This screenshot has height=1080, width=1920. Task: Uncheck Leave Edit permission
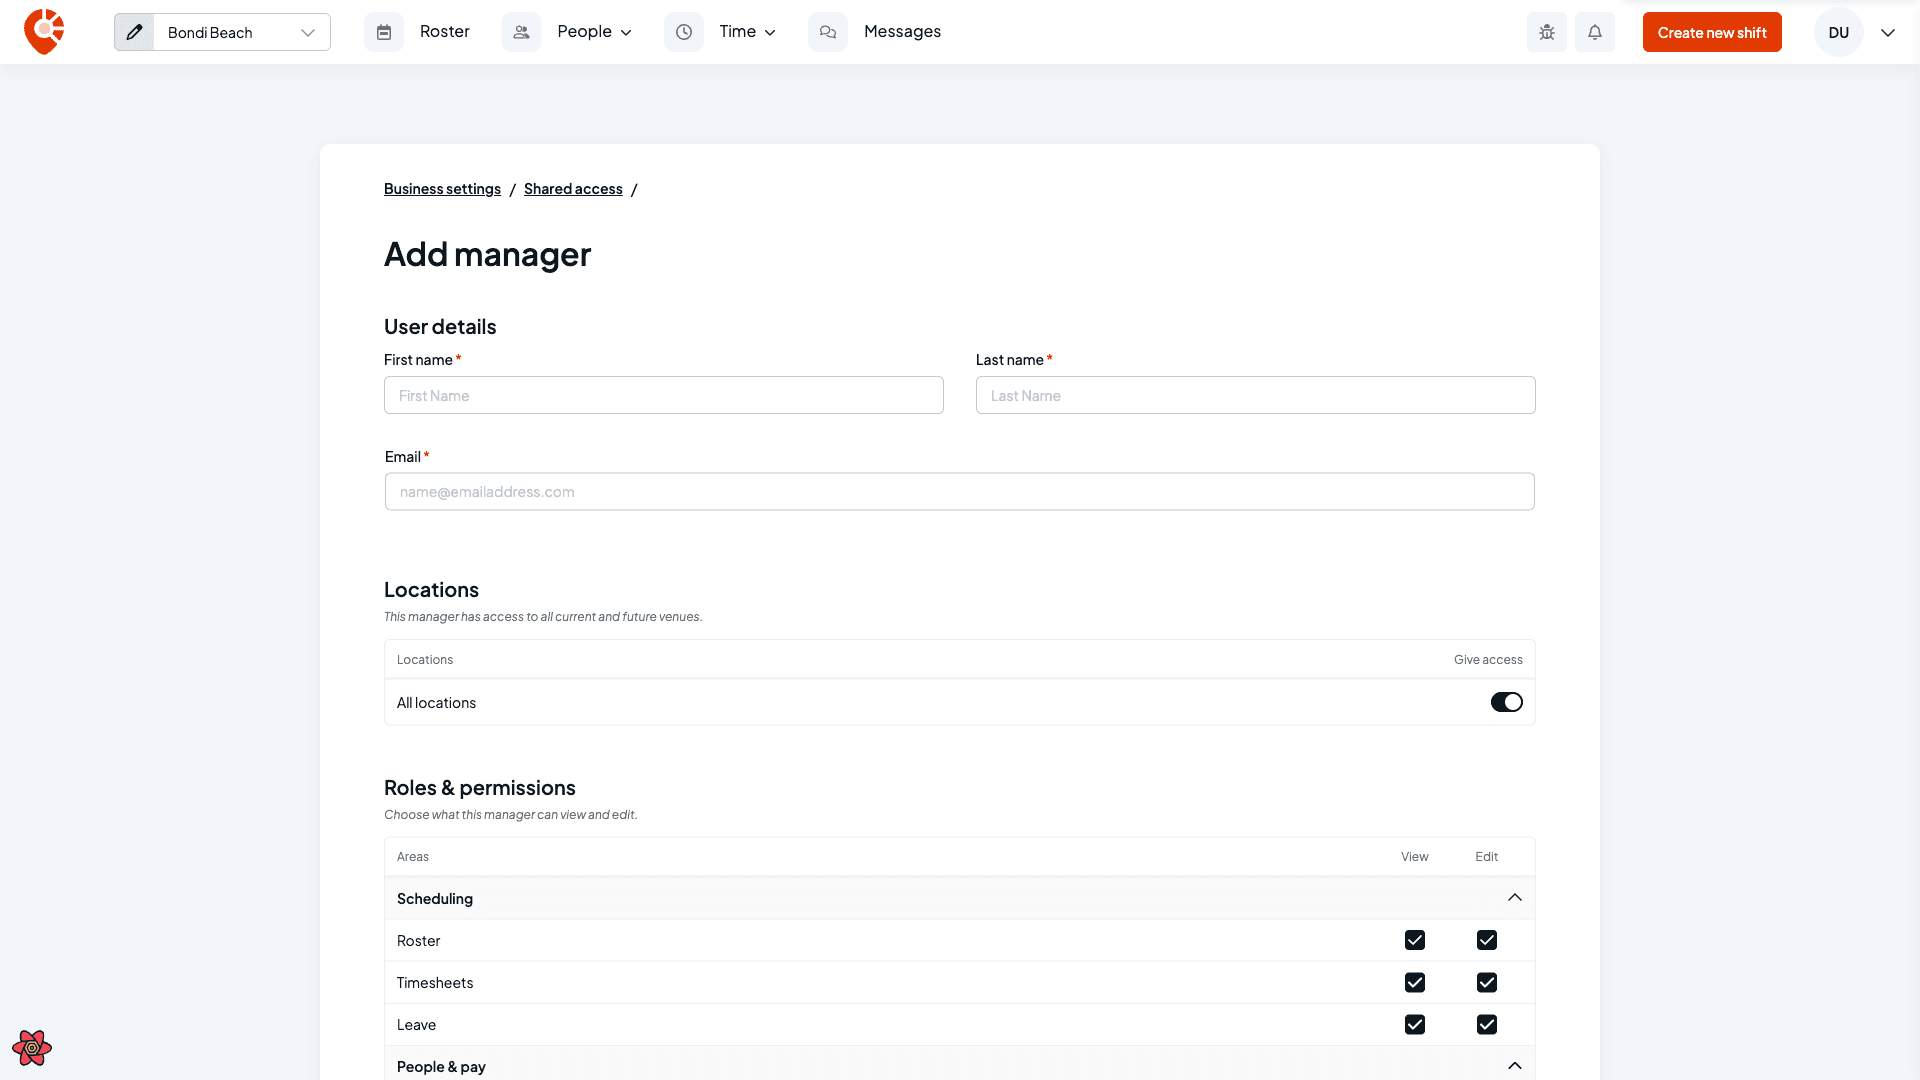(x=1487, y=1024)
